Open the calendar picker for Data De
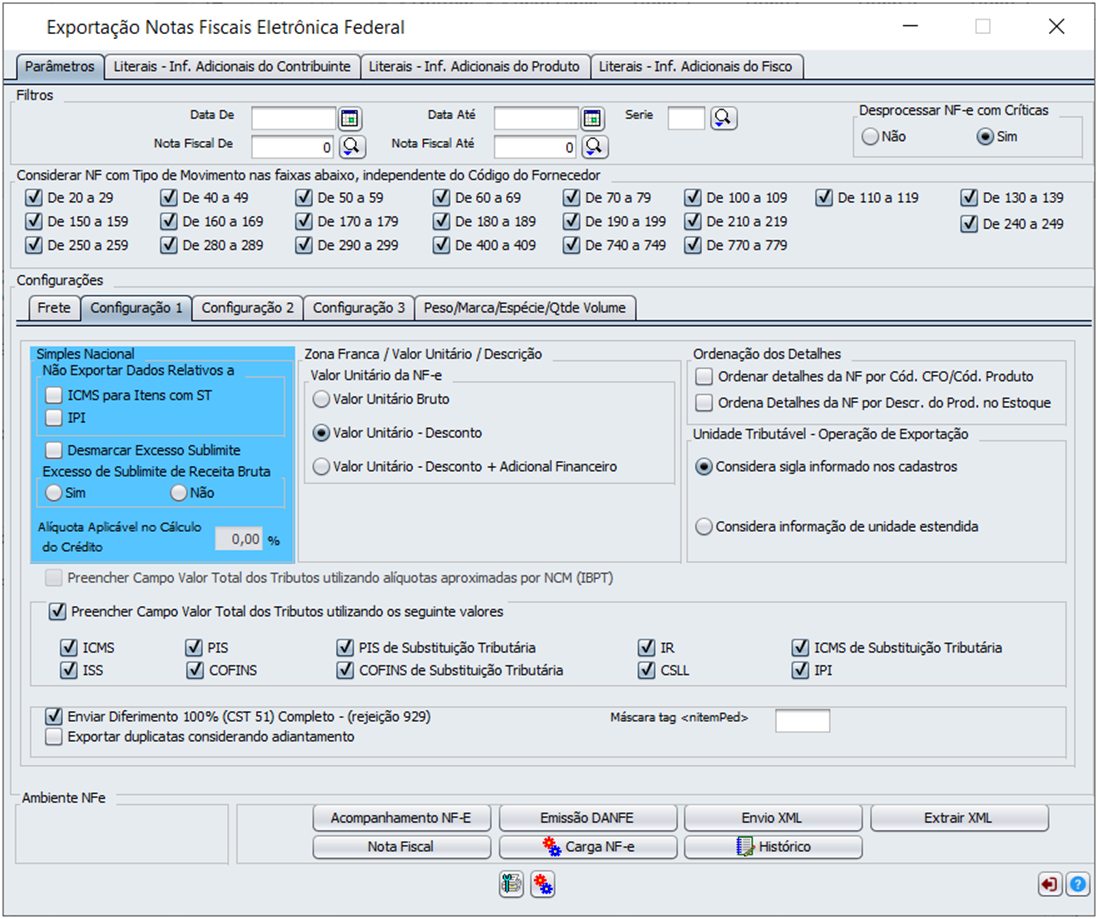1098x919 pixels. click(x=350, y=118)
